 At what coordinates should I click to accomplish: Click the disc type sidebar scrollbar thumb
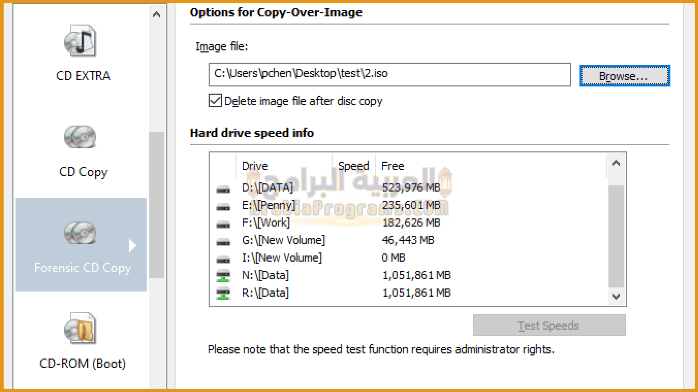pos(156,205)
